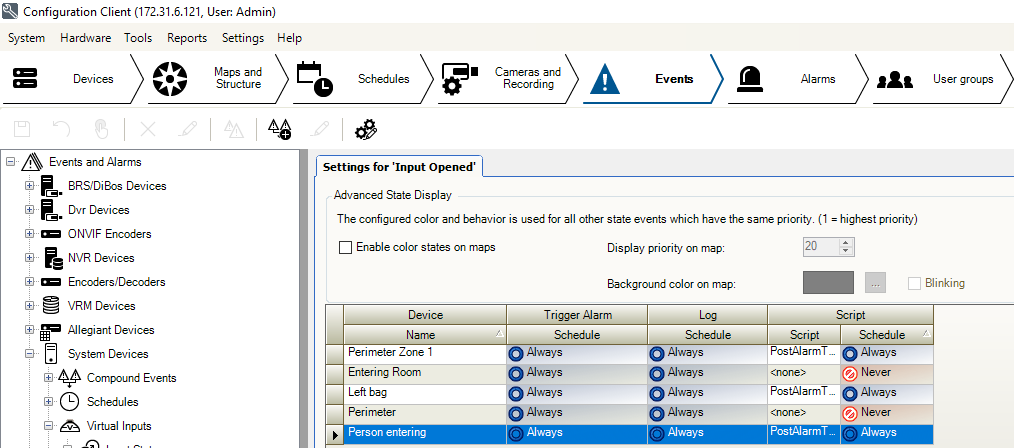Expand the BRS/DiBos Devices tree node

click(29, 186)
